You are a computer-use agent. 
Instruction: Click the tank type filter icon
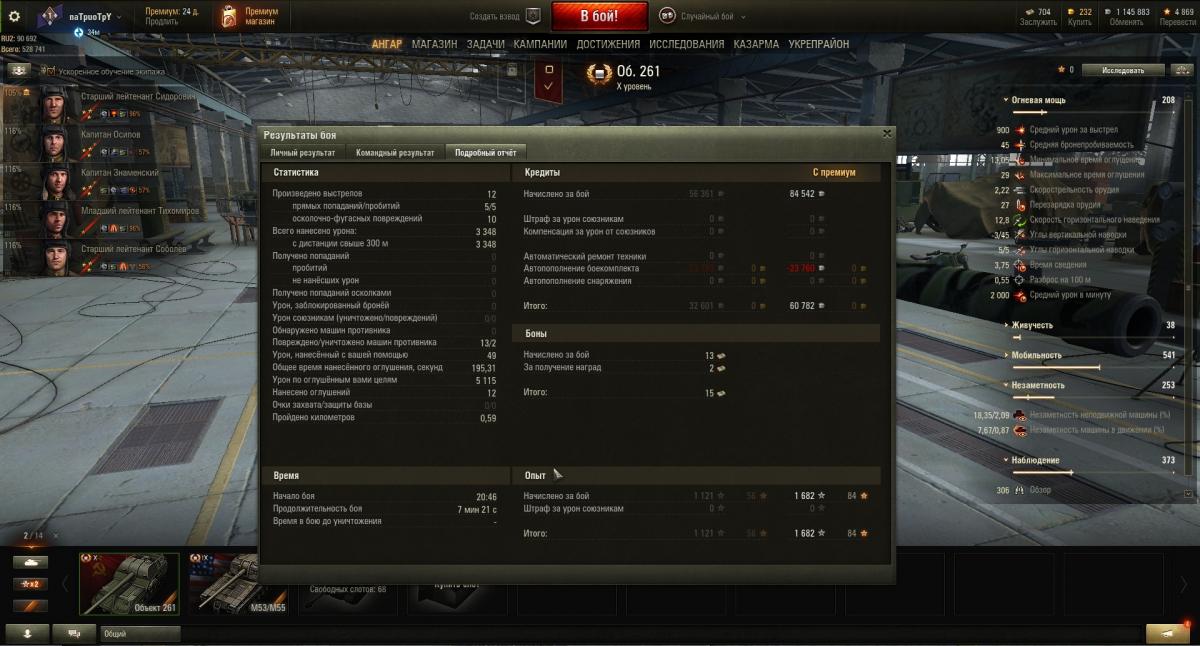pyautogui.click(x=30, y=562)
